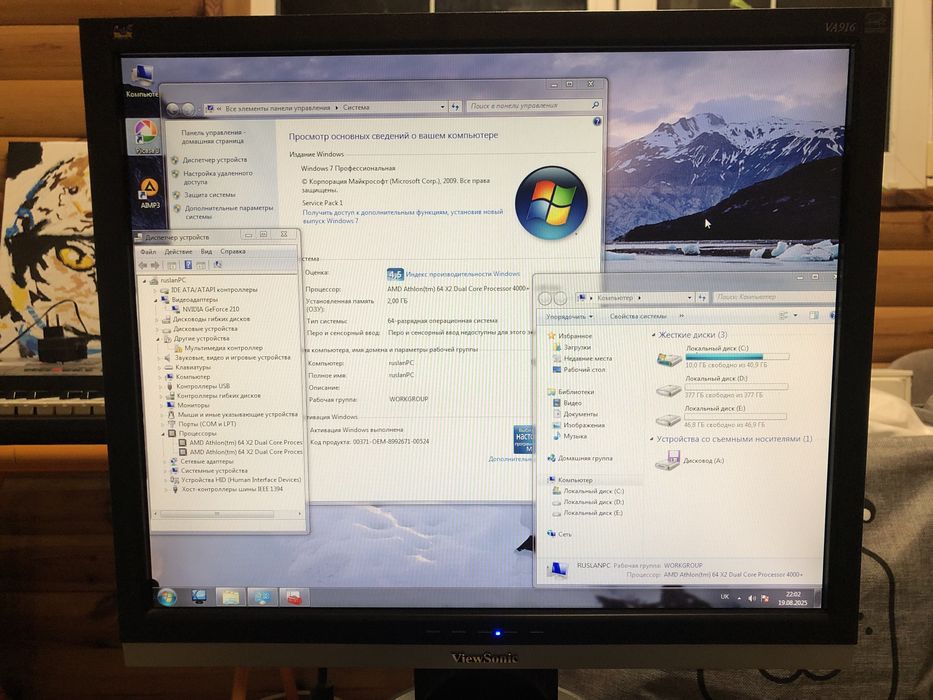Image resolution: width=933 pixels, height=700 pixels.
Task: Click Дополнительные параметры системы link
Action: coord(229,212)
